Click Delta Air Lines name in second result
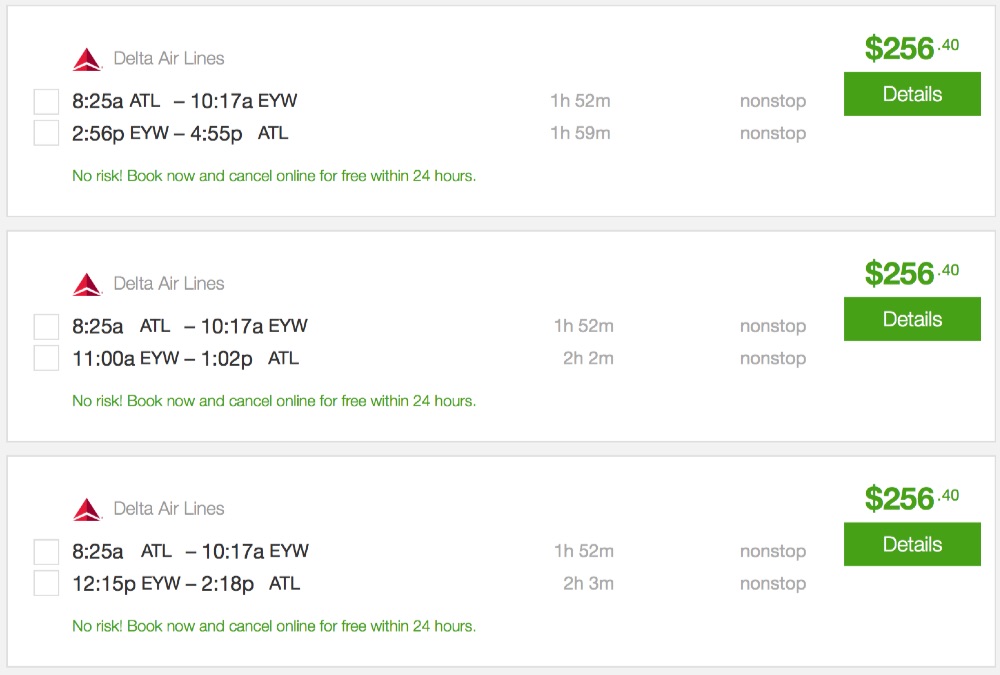 [168, 284]
